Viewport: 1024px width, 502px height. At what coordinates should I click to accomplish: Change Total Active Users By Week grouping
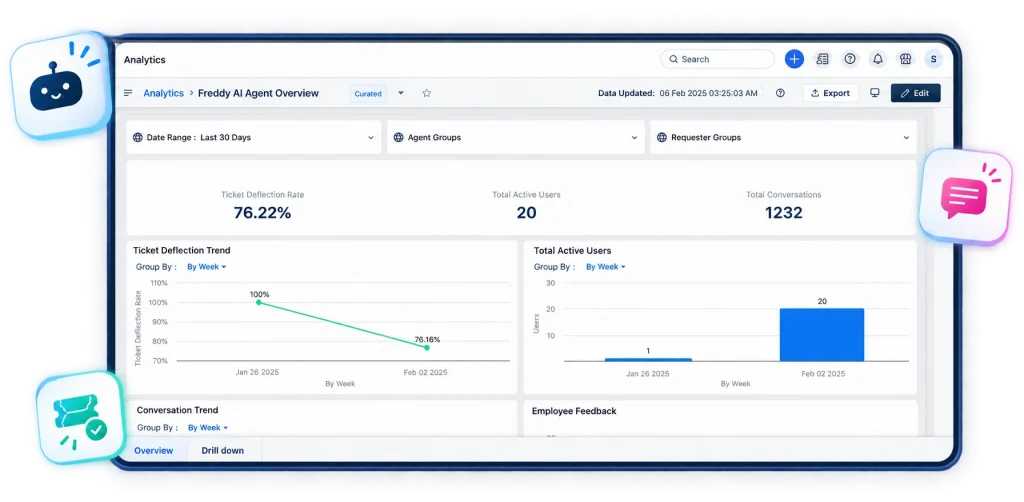[605, 267]
